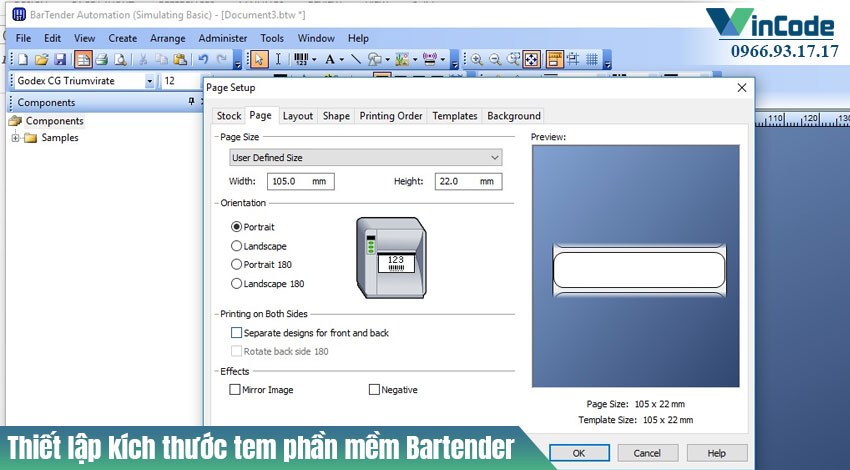Click the Zoom to region icon
This screenshot has height=470, width=850.
[513, 59]
